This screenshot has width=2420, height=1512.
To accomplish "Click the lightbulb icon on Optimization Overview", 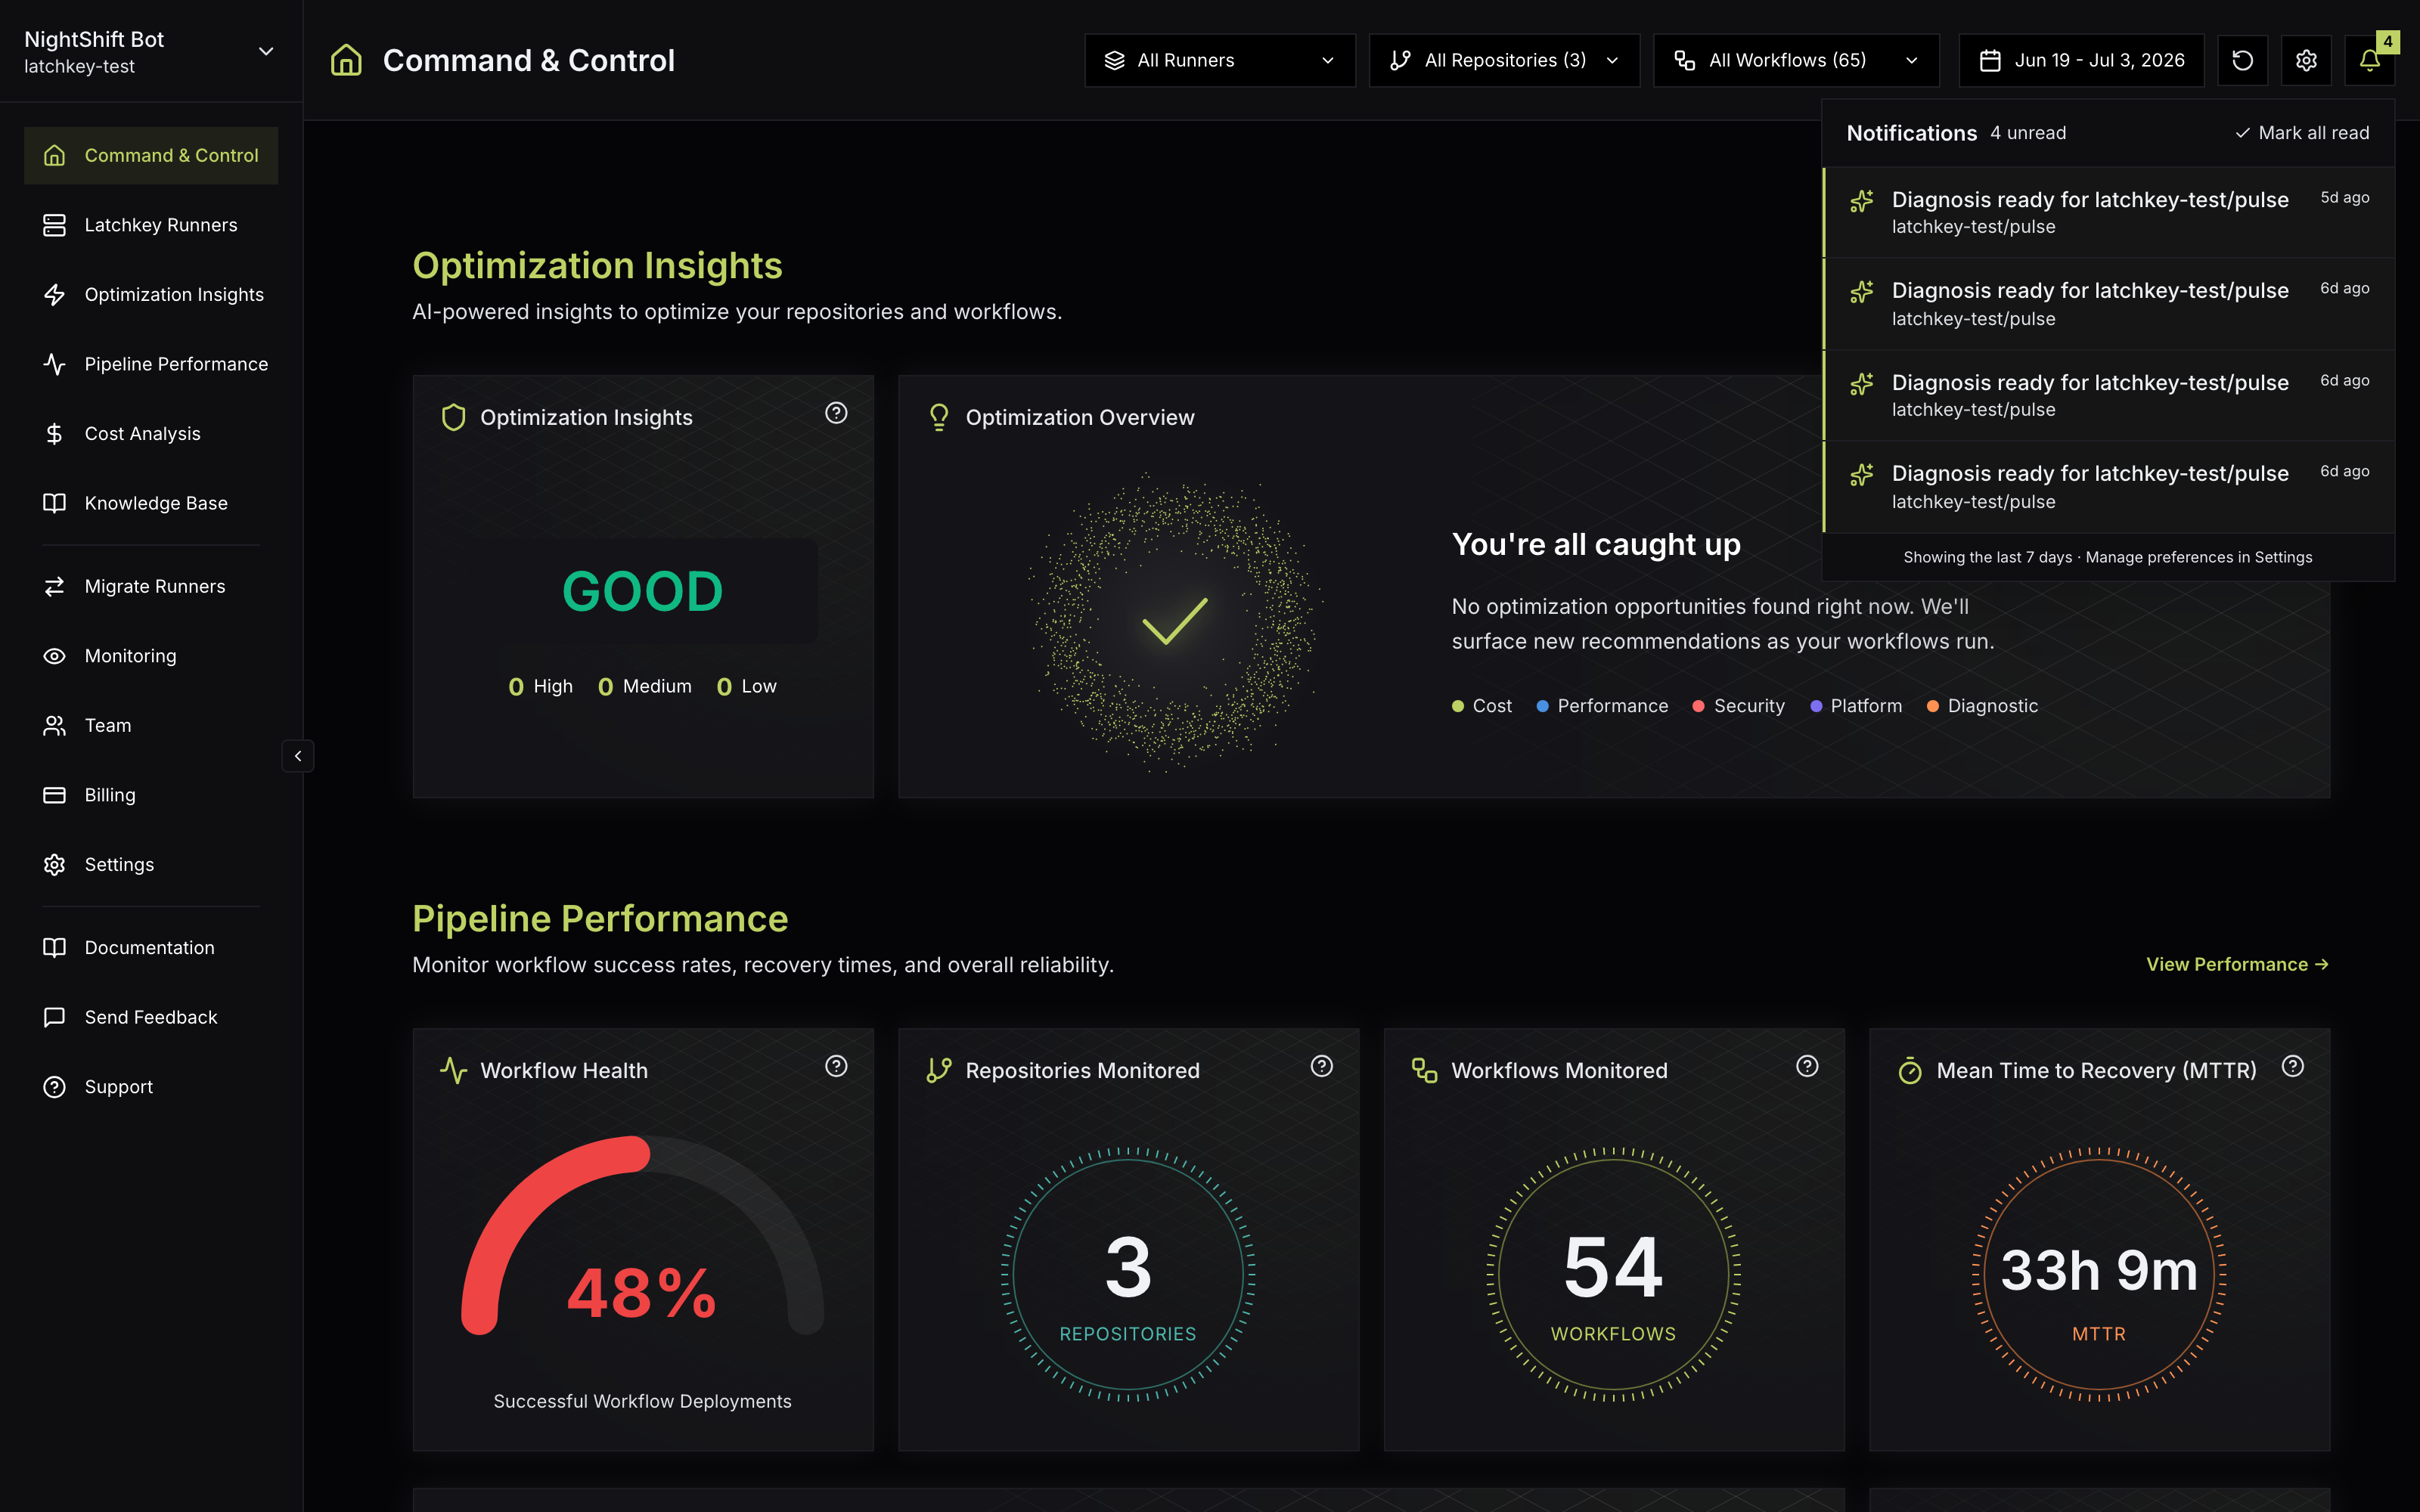I will point(939,417).
